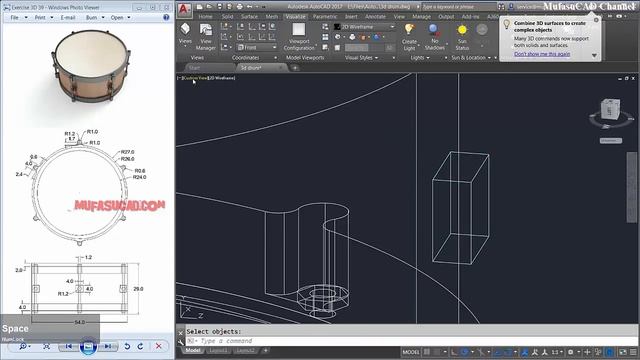Expand the Visual Styles panel
Screen dimensions: 640x360
(x=362, y=58)
